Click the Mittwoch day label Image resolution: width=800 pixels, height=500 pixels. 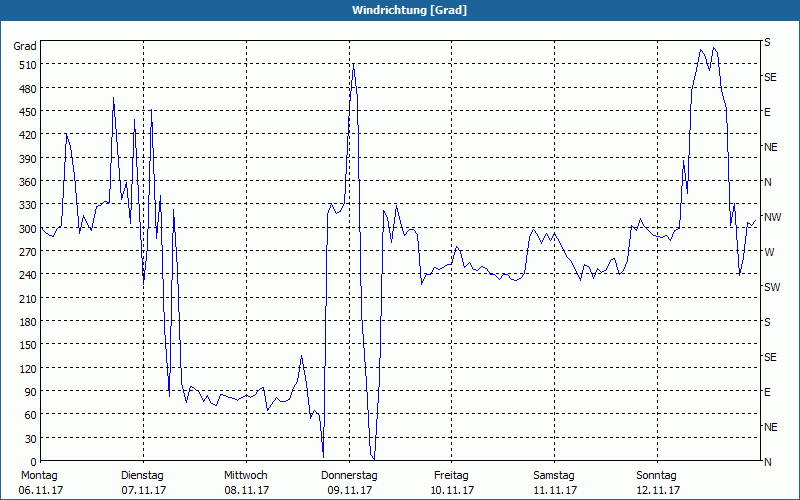point(245,476)
